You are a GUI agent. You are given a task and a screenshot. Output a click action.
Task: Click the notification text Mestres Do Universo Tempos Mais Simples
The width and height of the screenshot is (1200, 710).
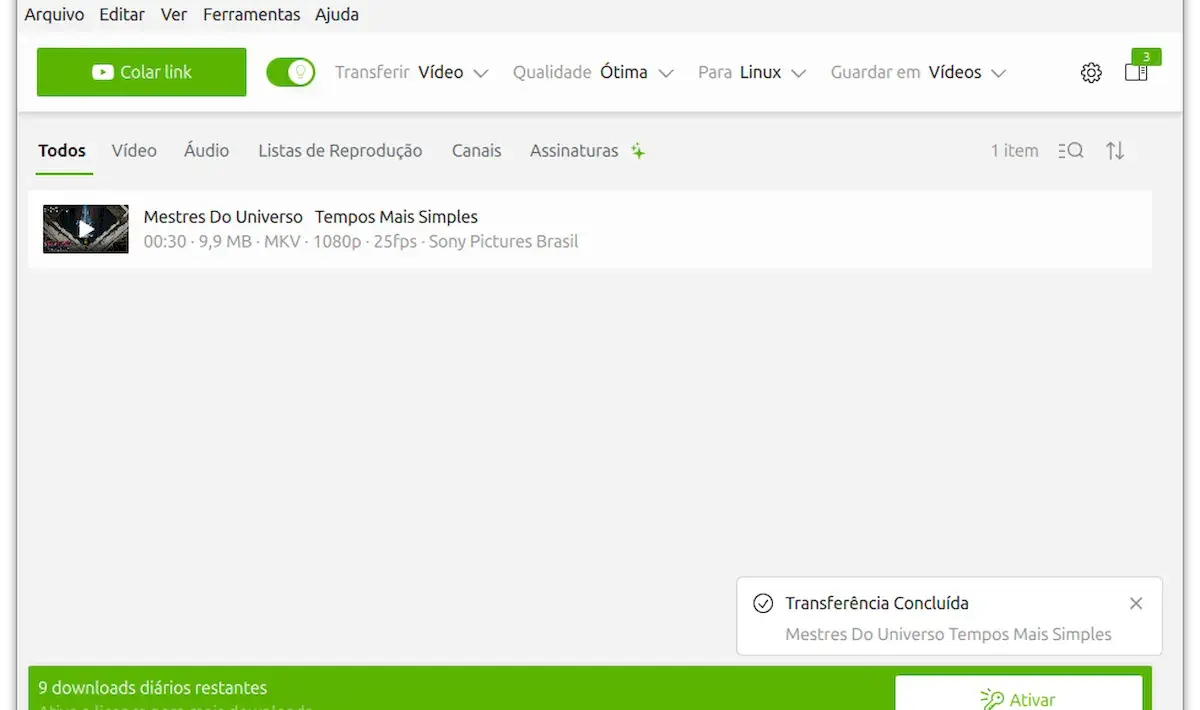pos(948,634)
